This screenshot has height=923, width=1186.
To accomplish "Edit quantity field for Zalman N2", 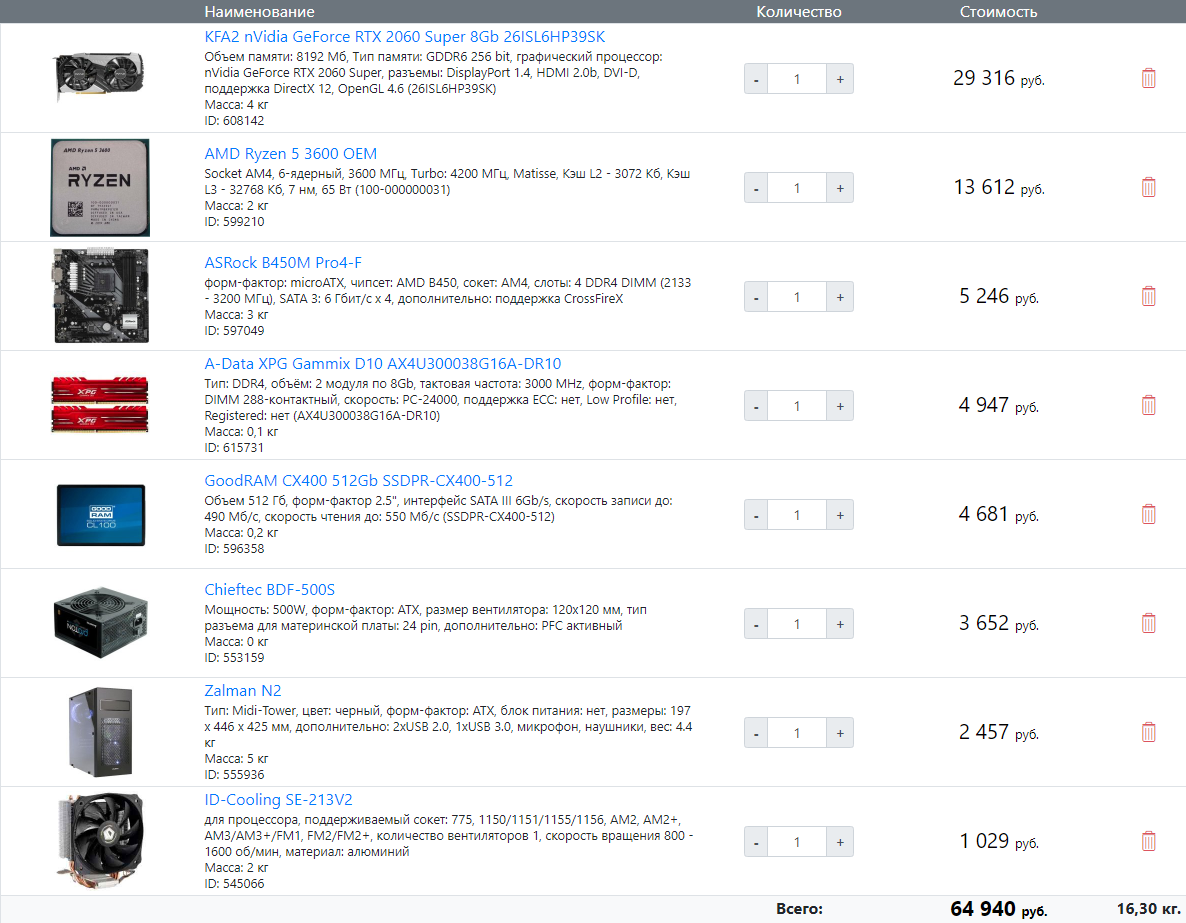I will [x=796, y=732].
